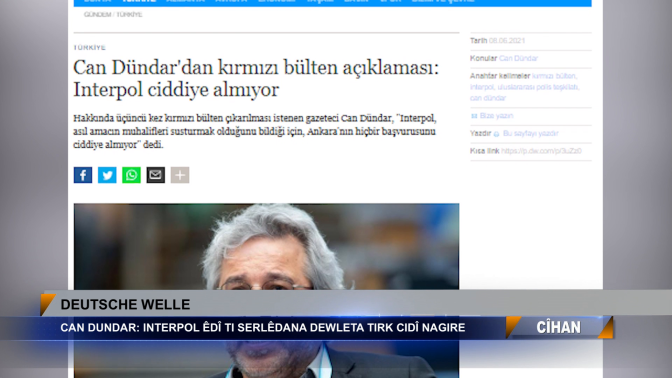Open the Can Dündar article photo
Viewport: 672px width, 378px height.
[x=266, y=246]
